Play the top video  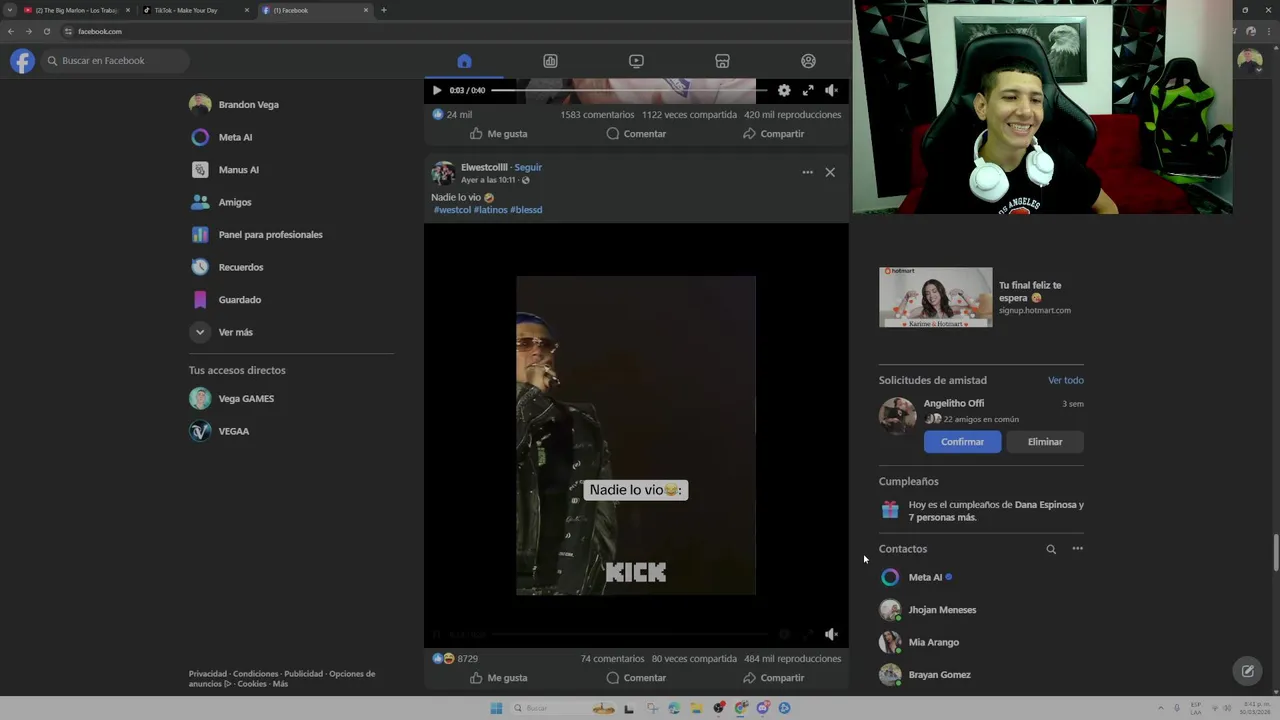(437, 90)
